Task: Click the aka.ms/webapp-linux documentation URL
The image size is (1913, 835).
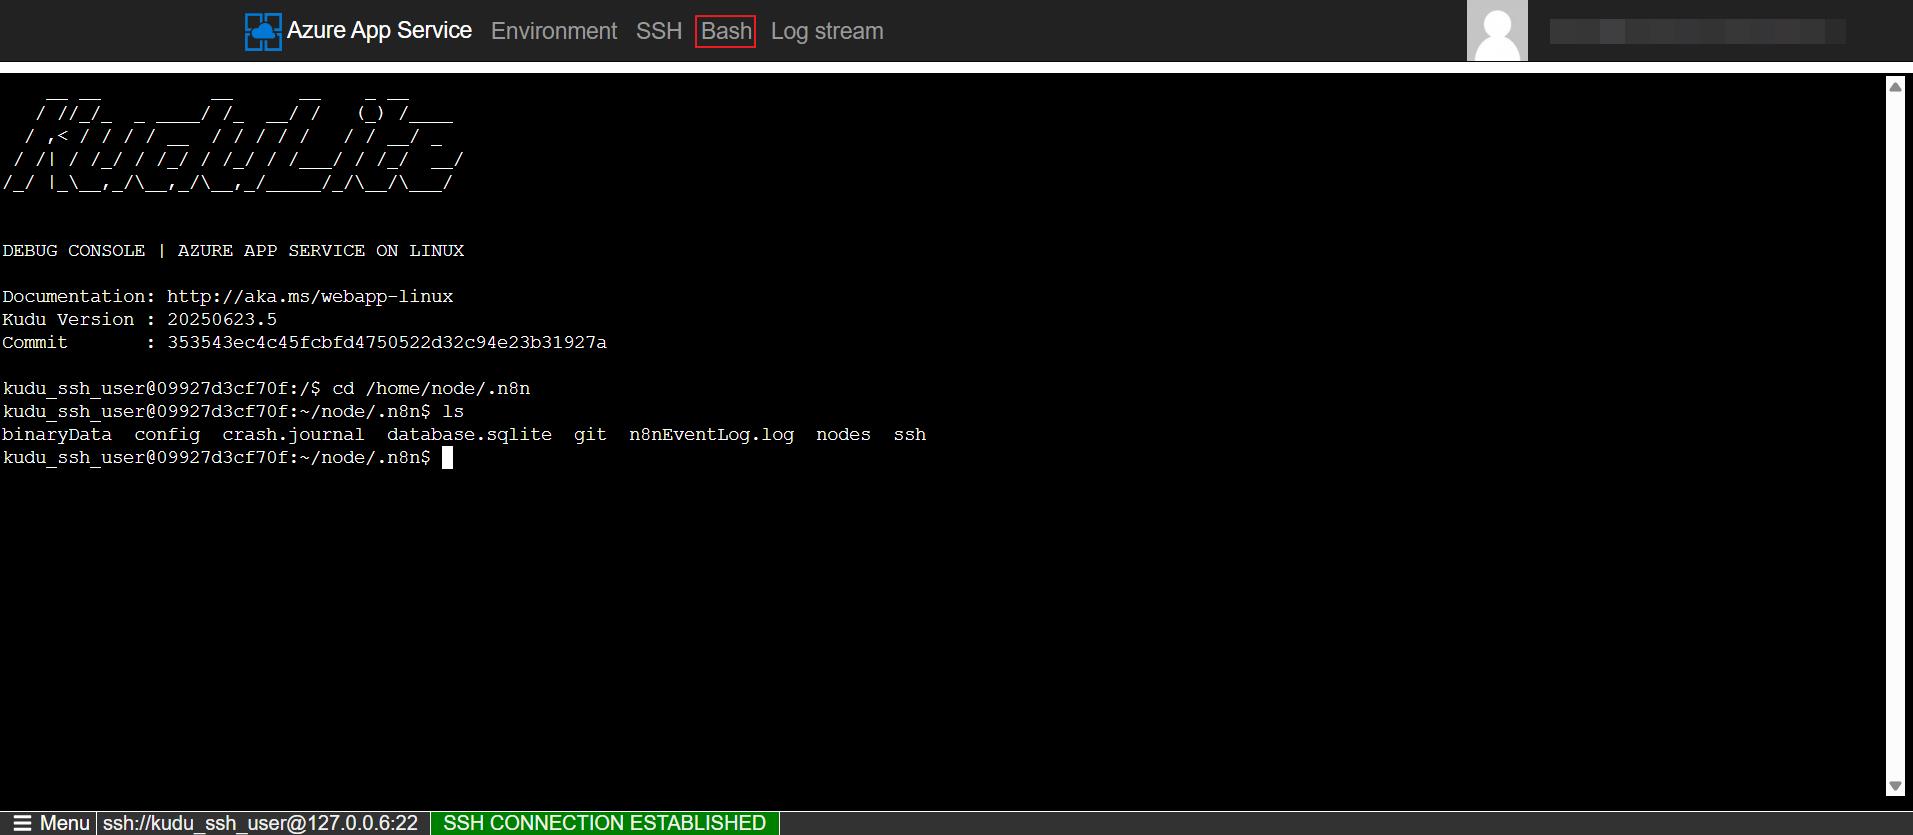Action: [x=310, y=296]
